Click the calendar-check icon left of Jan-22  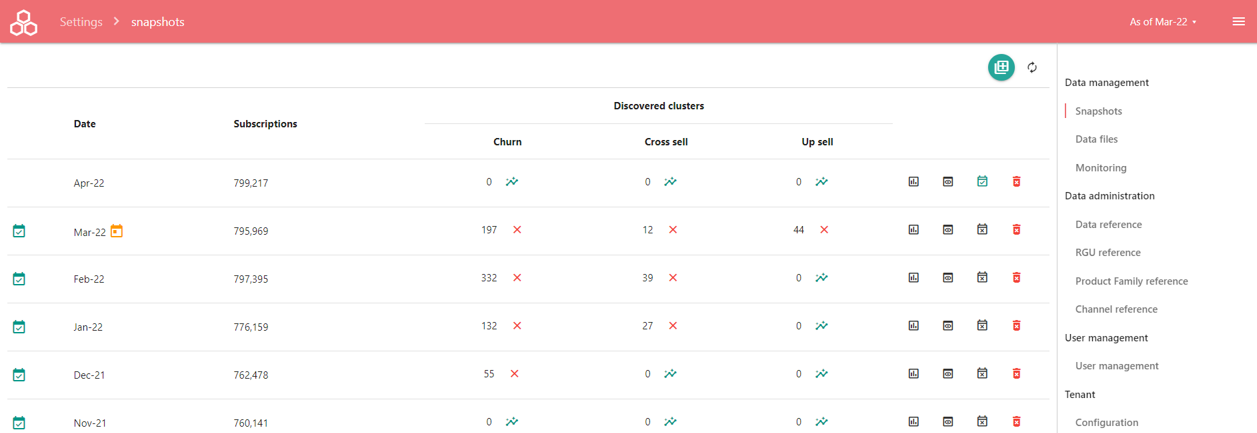[19, 327]
